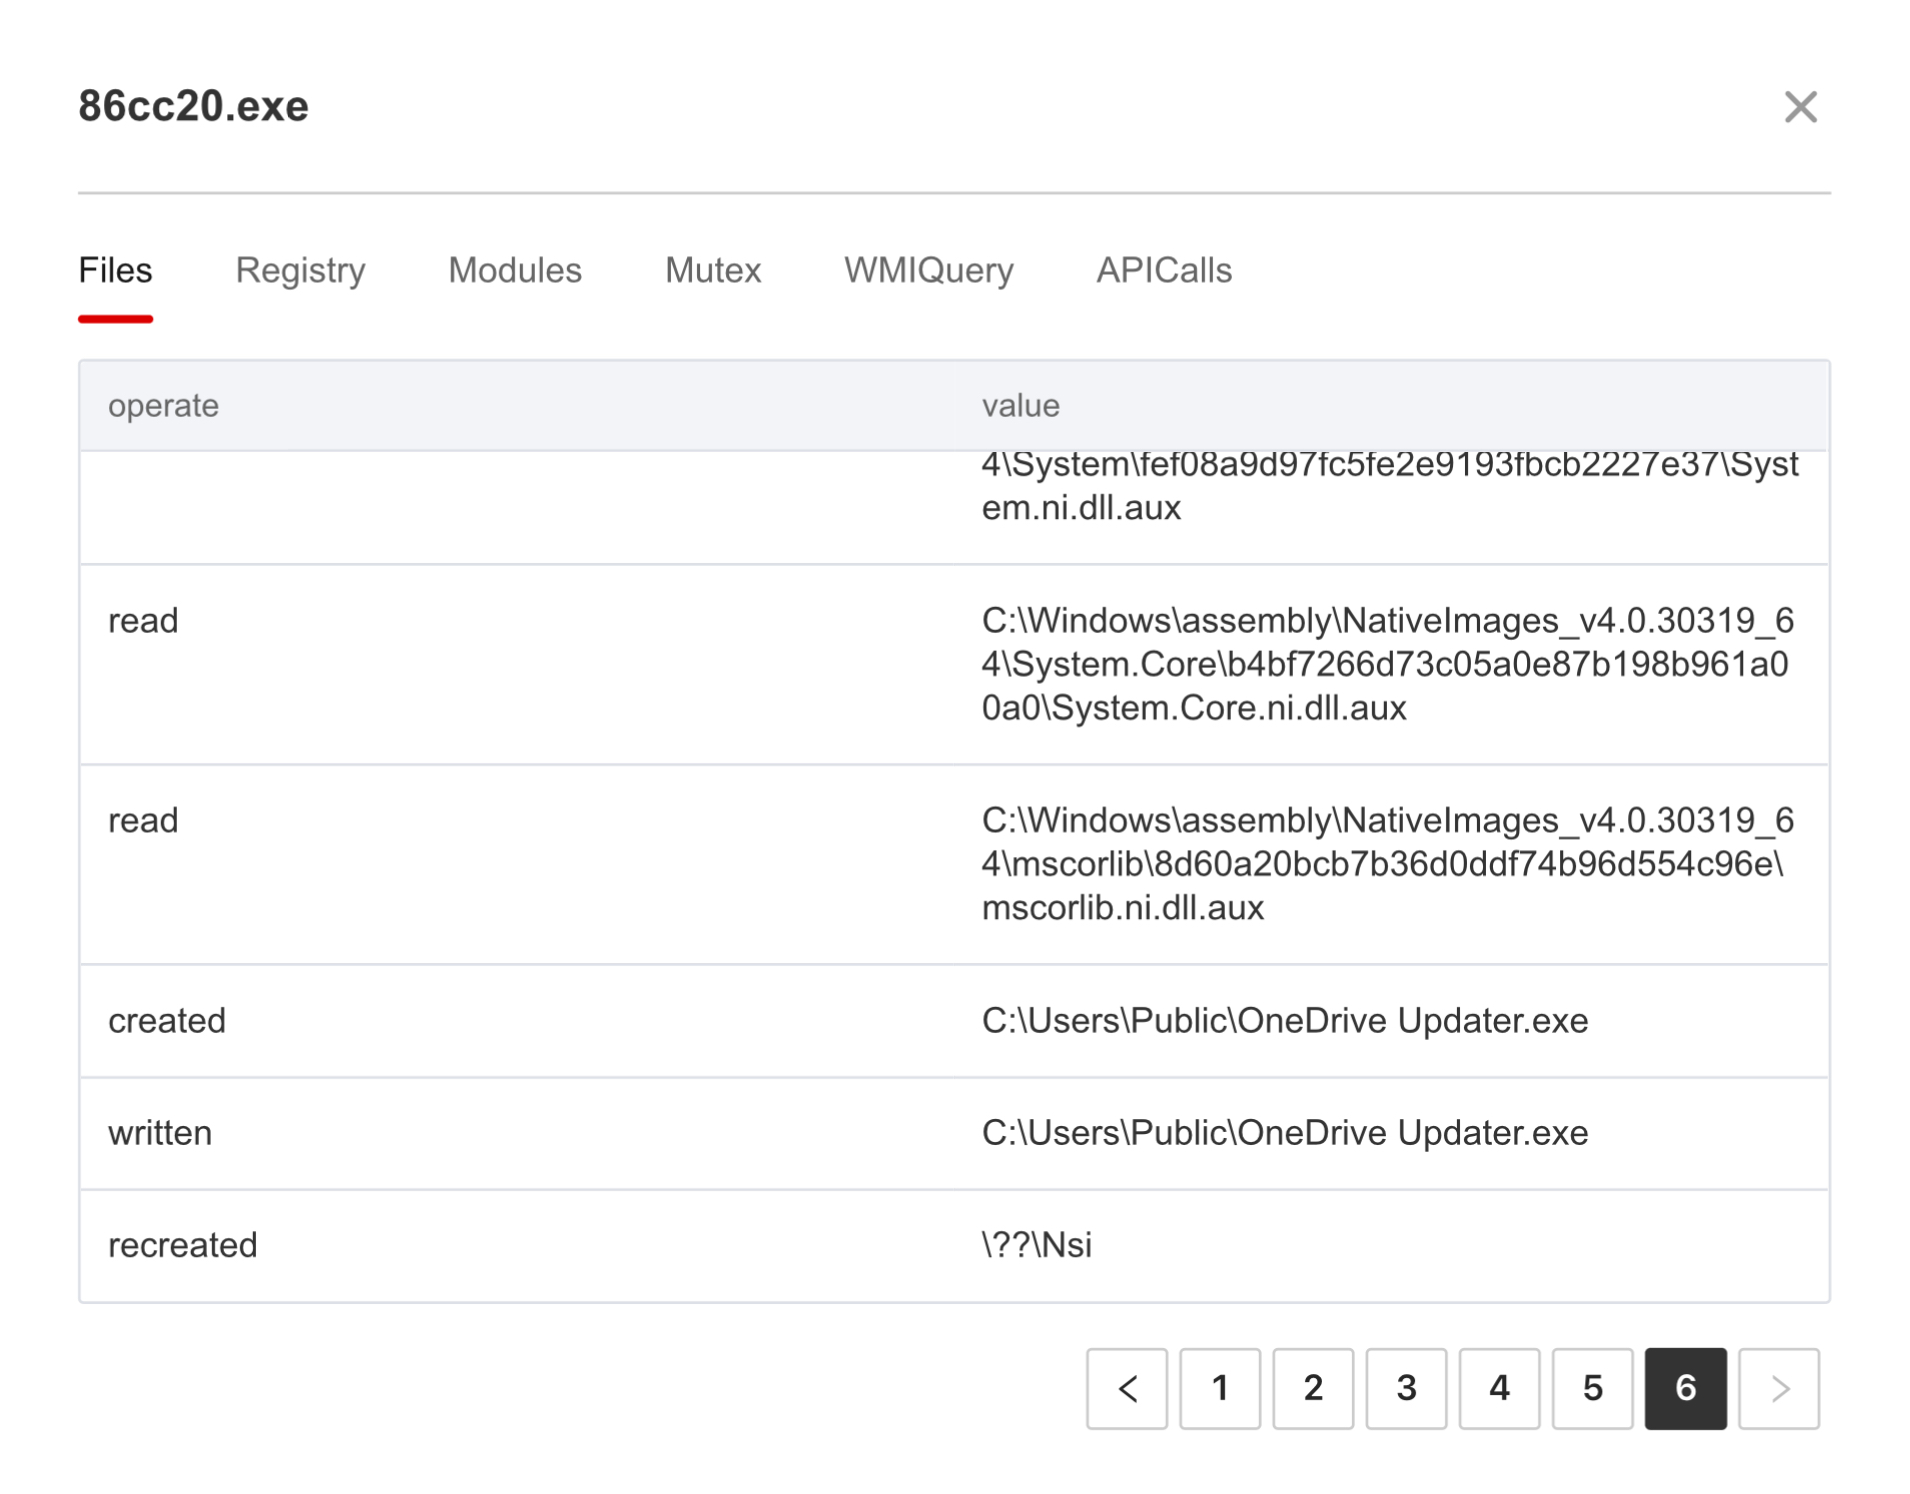
Task: Open the APICalls tab
Action: click(1163, 270)
